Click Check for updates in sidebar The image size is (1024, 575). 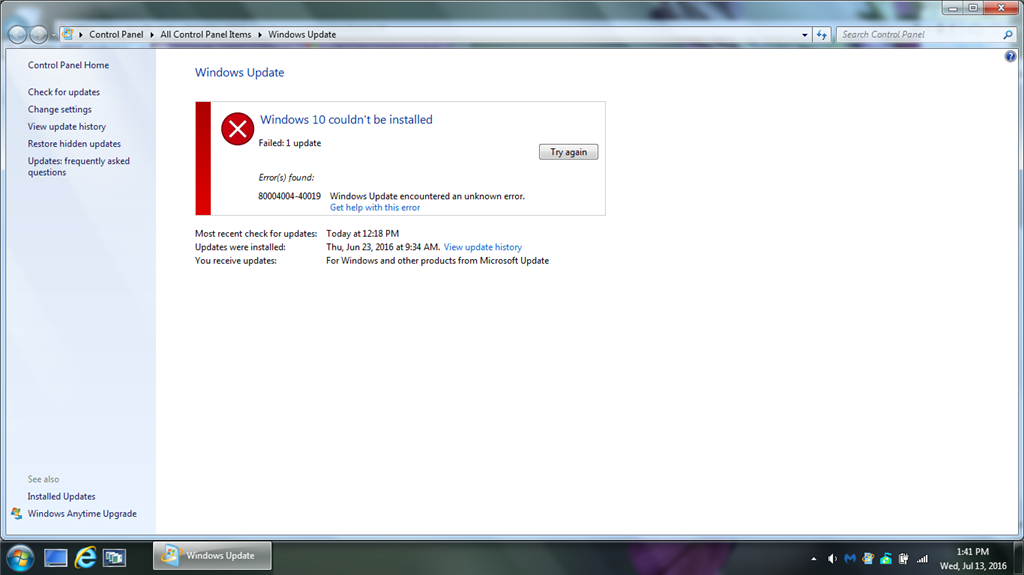click(x=64, y=92)
